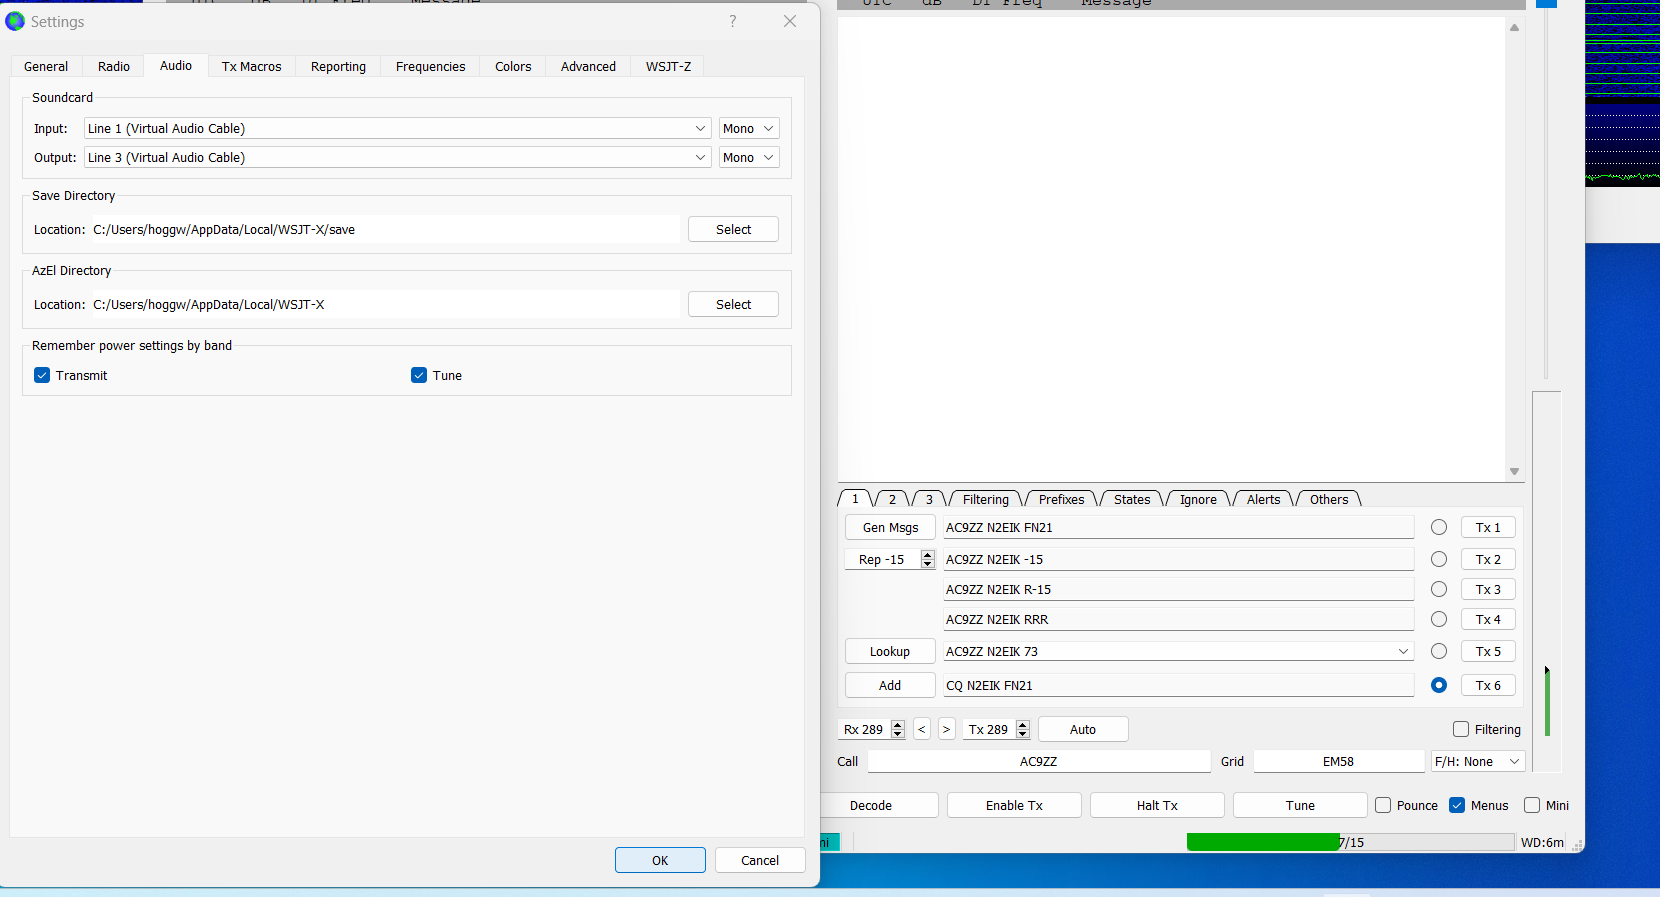Adjust the Rep -15 report spinner
Viewport: 1660px width, 897px height.
coord(927,559)
